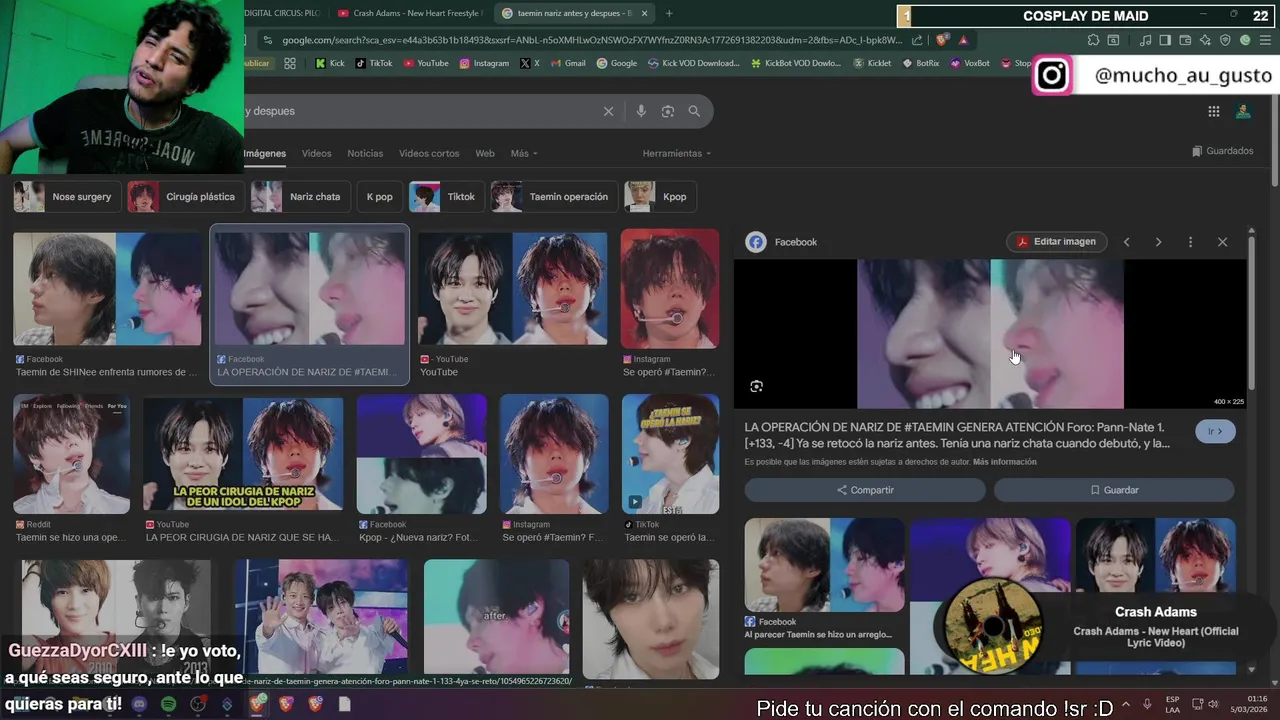Clear the search box with the X icon

608,111
